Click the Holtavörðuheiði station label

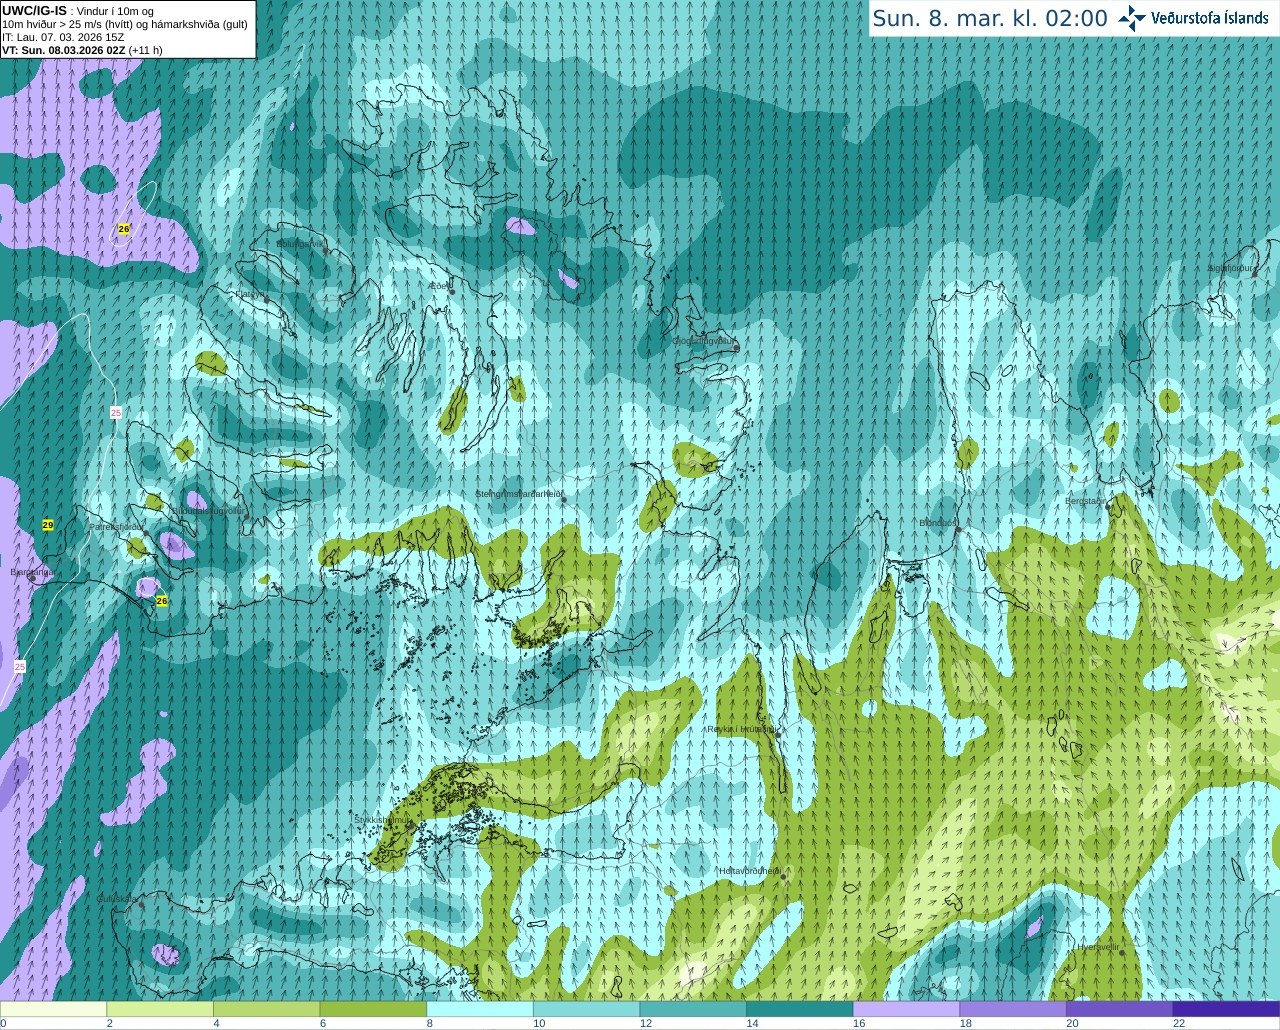(x=751, y=871)
